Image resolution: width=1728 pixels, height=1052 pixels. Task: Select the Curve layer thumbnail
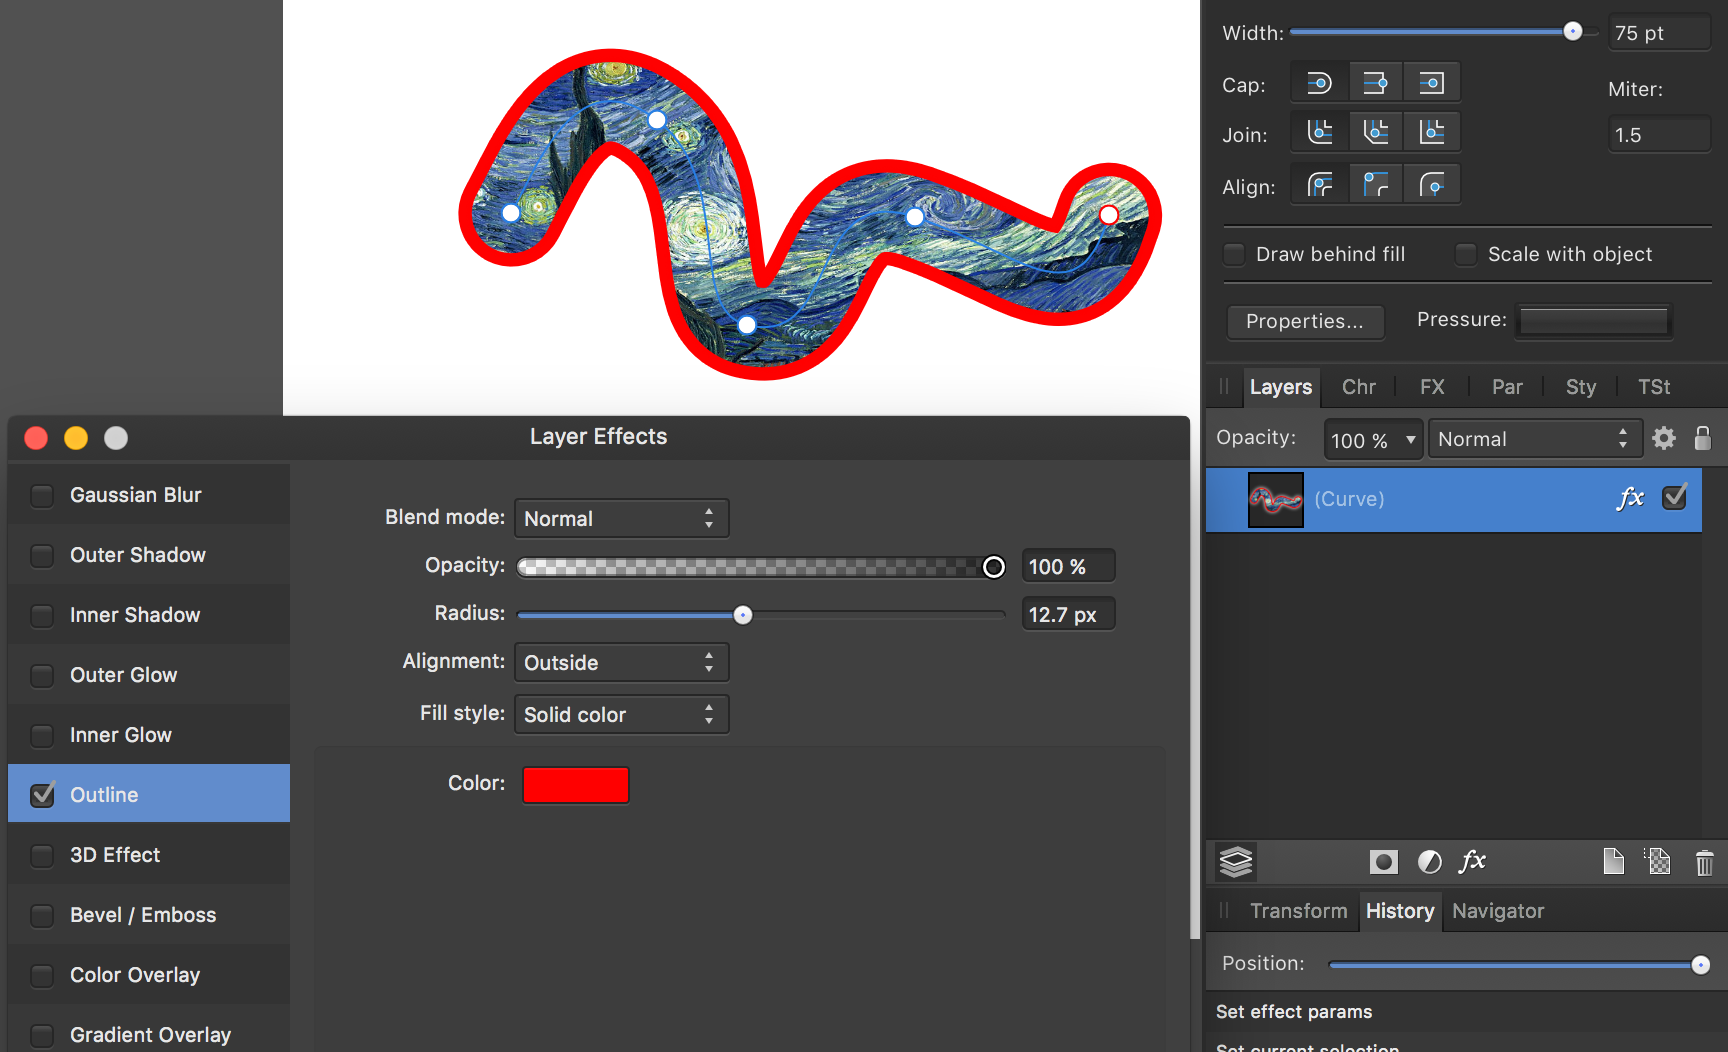[x=1275, y=499]
